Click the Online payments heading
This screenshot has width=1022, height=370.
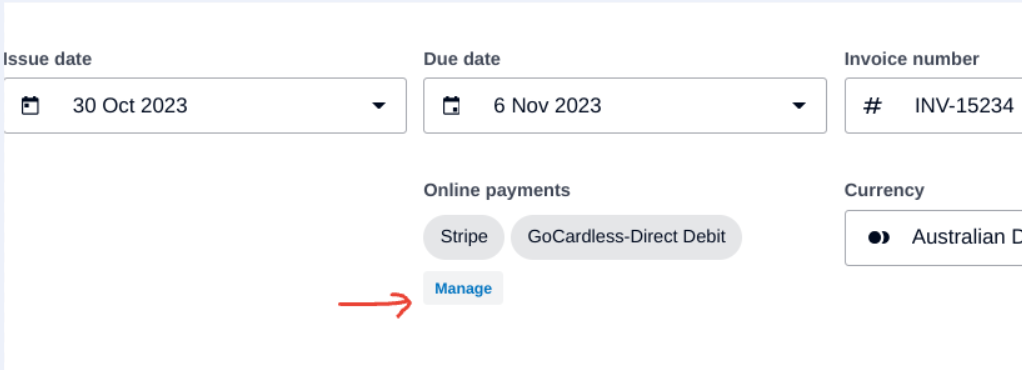pos(497,190)
